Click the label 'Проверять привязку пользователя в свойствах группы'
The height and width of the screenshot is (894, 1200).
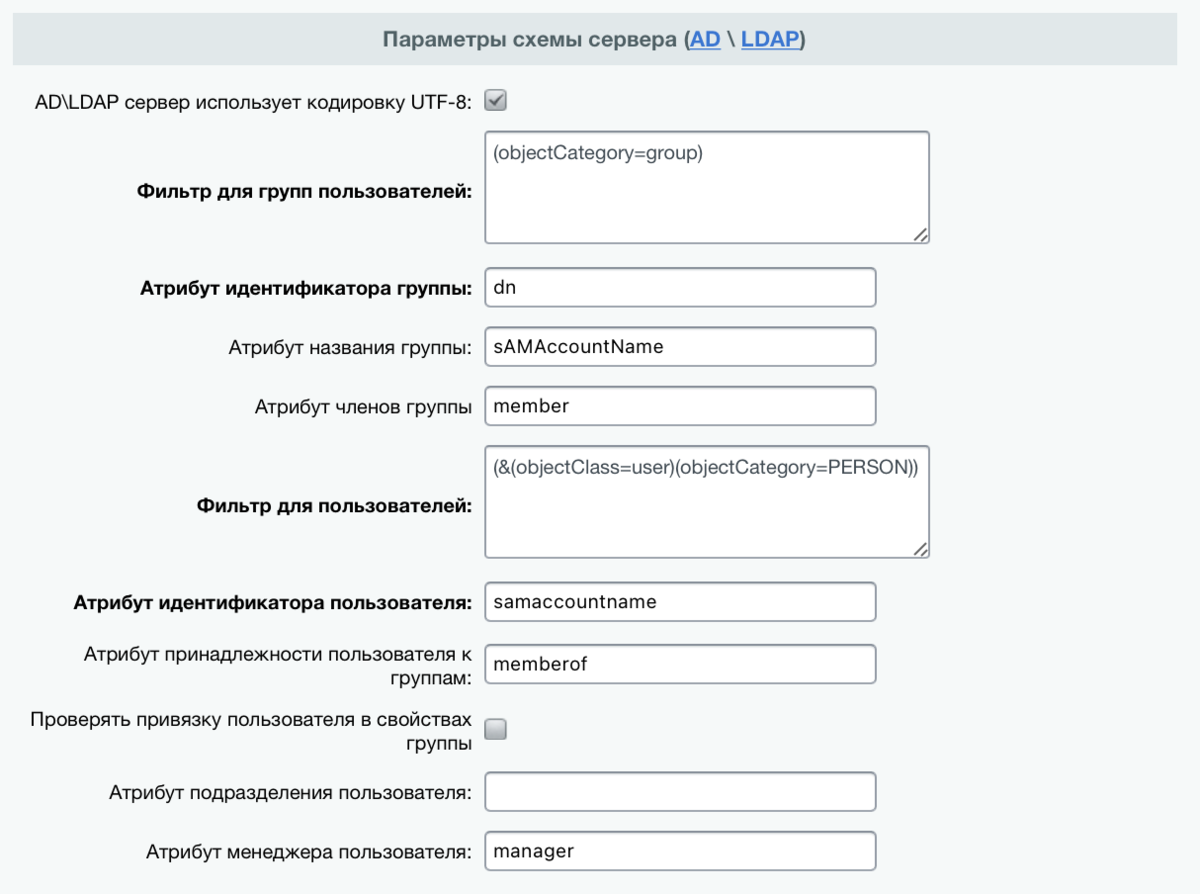(x=251, y=731)
